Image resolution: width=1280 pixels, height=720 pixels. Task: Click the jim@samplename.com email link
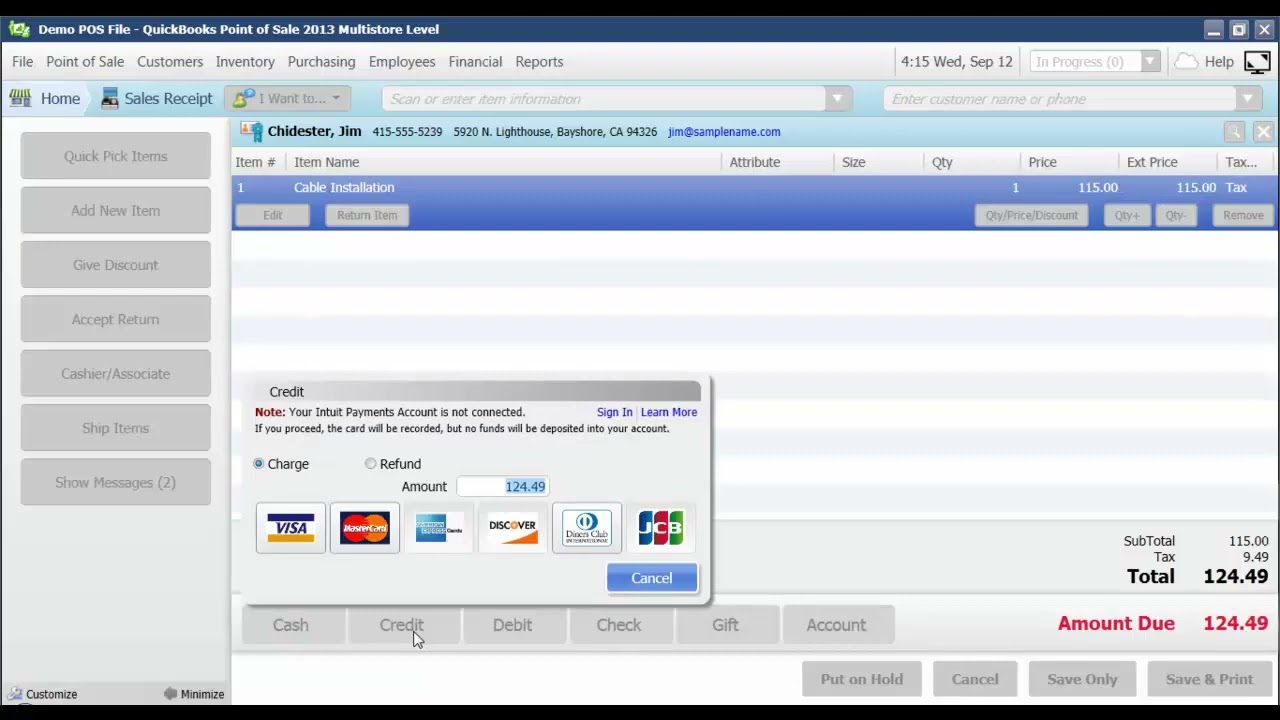[724, 132]
